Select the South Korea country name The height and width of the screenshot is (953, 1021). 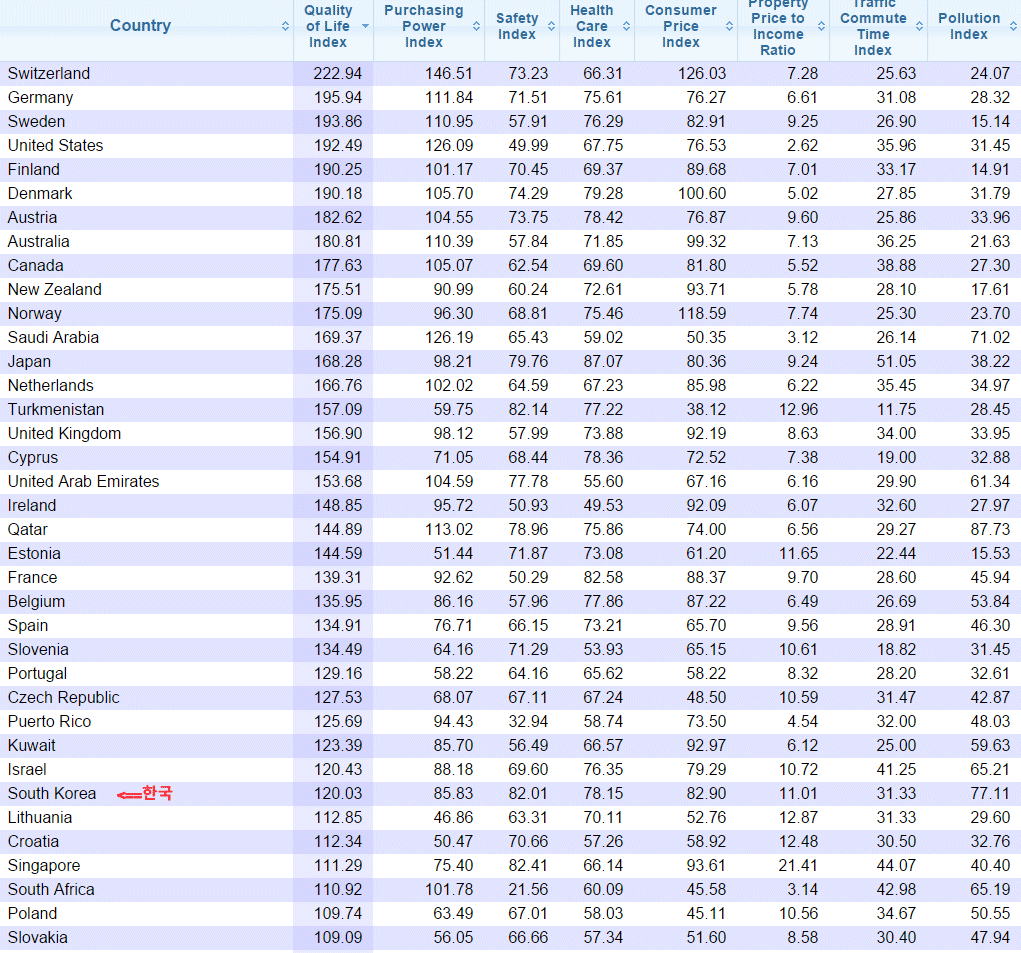click(52, 794)
